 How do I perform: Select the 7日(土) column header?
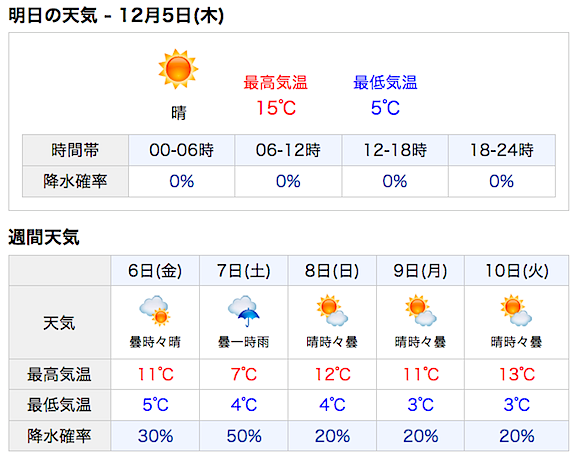pos(244,271)
